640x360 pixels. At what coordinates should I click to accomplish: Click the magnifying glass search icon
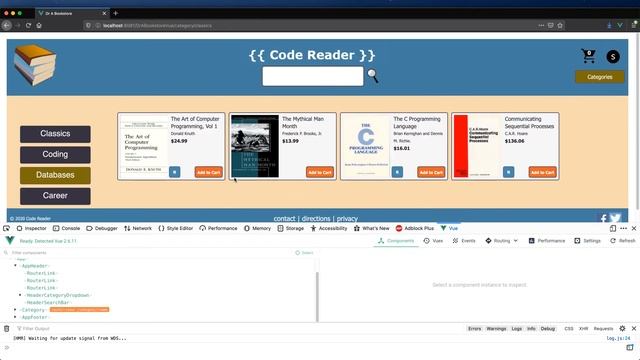372,76
